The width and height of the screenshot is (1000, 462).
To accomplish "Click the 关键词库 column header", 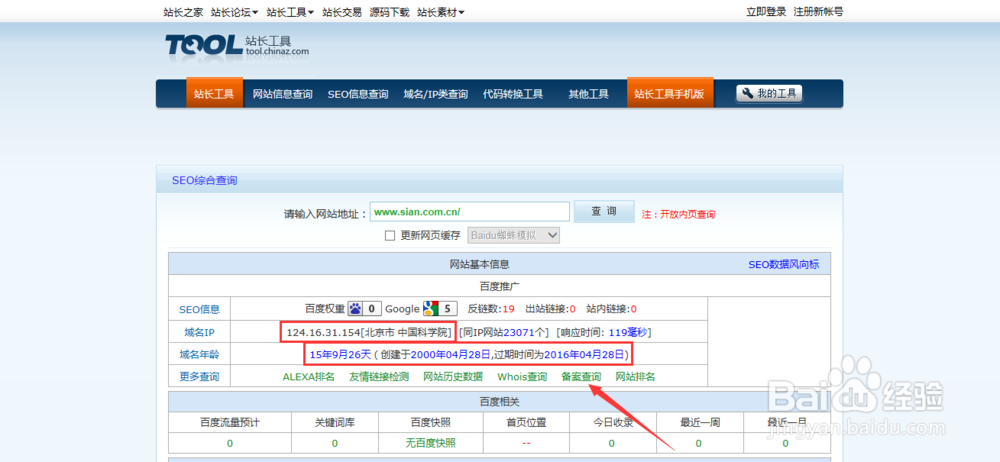I will (x=335, y=422).
